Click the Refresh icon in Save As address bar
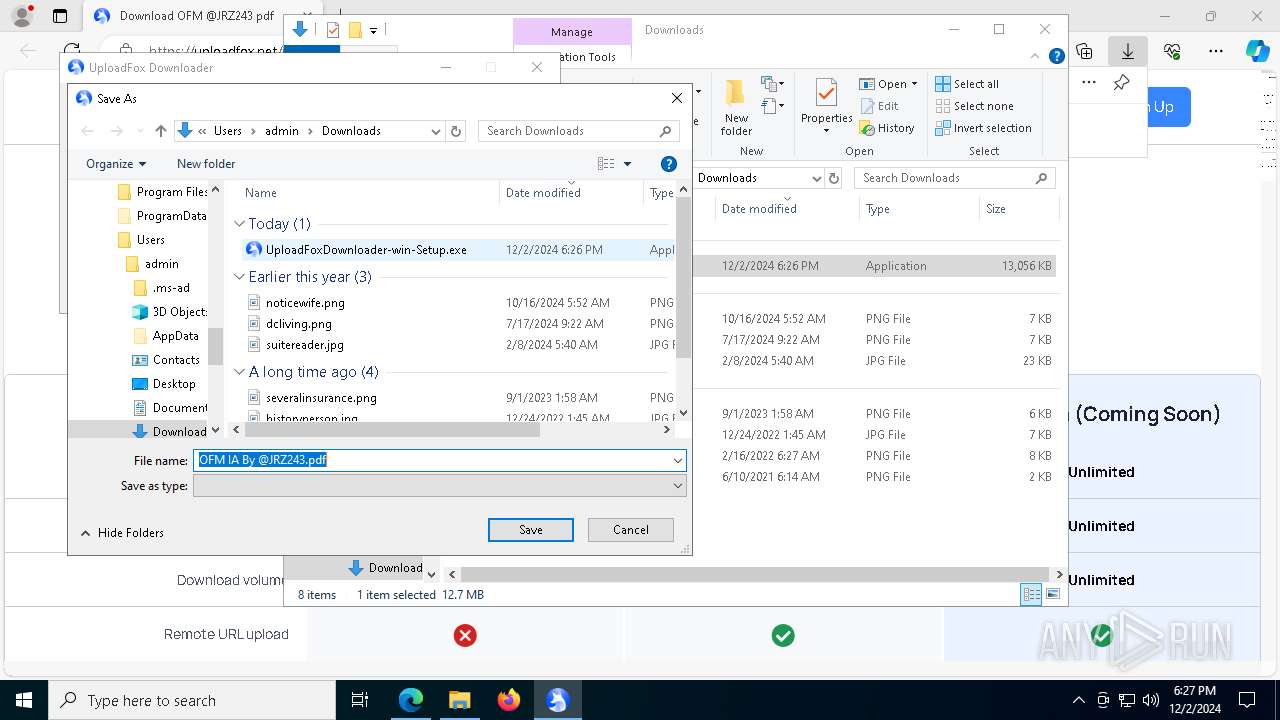1280x720 pixels. 456,131
